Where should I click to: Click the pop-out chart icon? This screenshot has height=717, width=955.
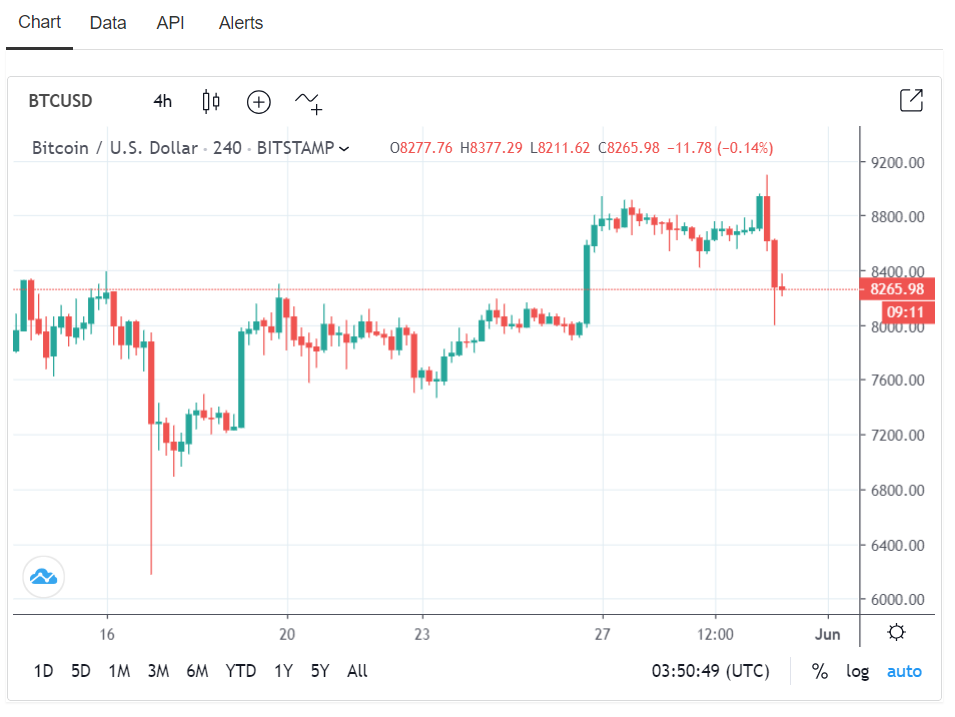[x=911, y=100]
